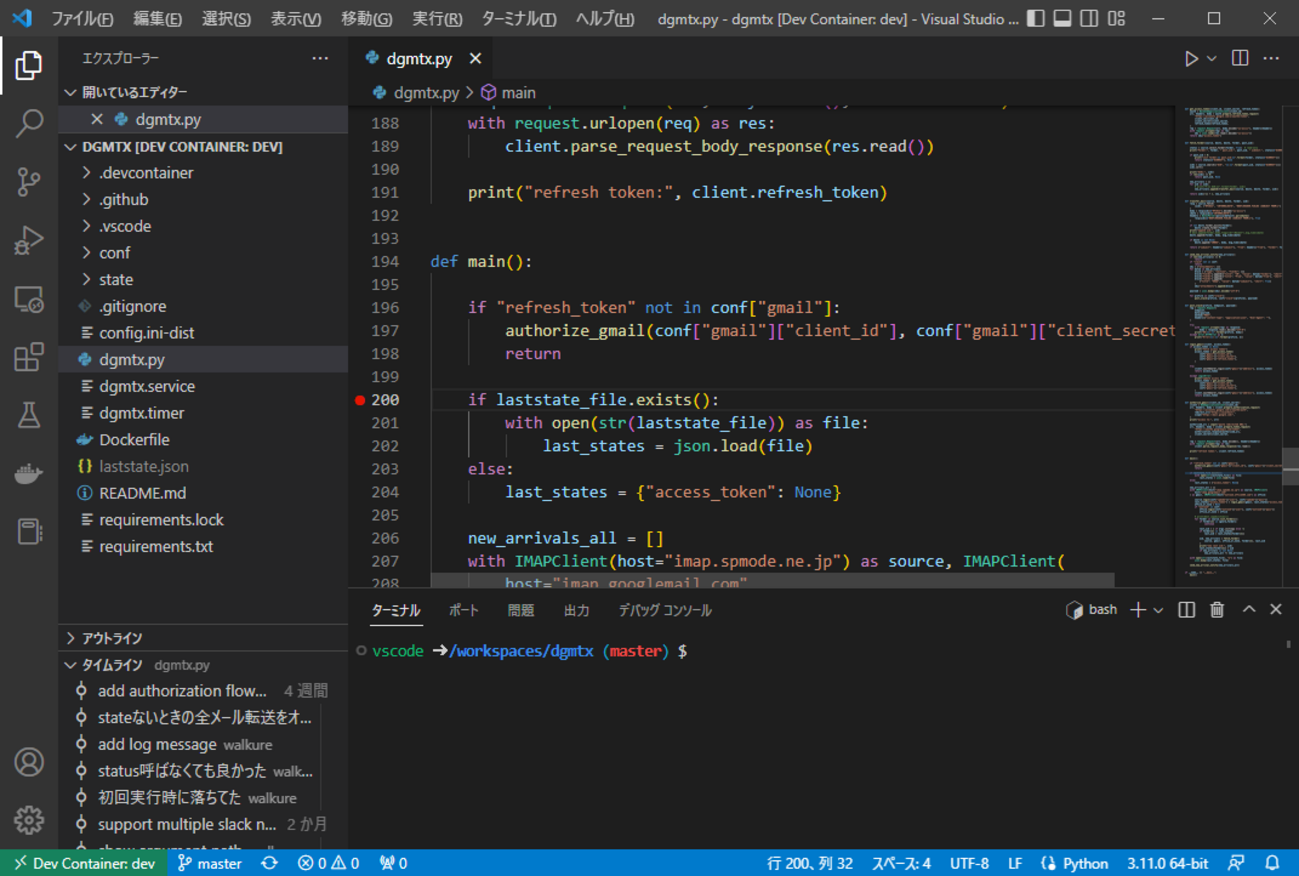The width and height of the screenshot is (1299, 876).
Task: Click forwarded ports indicator in status bar
Action: click(x=393, y=863)
